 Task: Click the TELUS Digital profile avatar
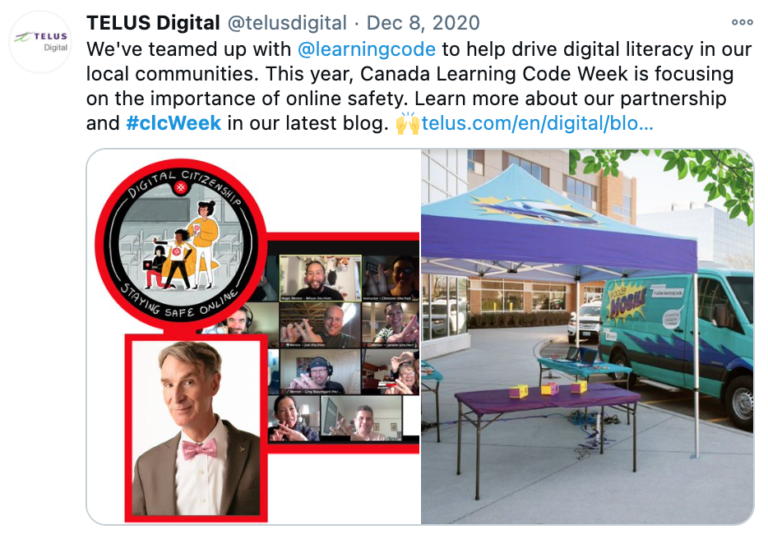[41, 41]
